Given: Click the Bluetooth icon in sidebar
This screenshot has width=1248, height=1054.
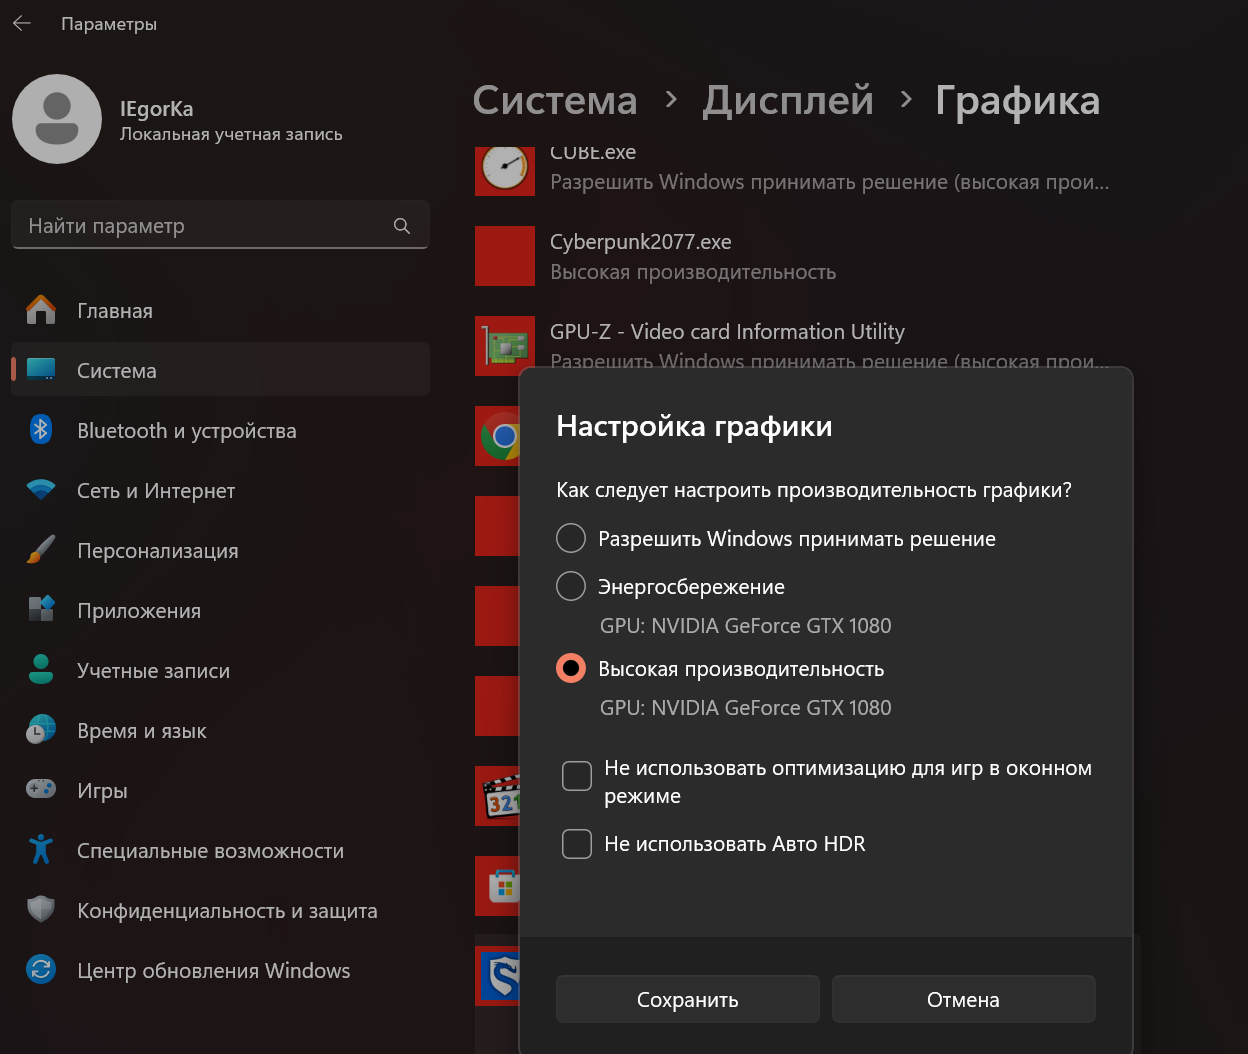Looking at the screenshot, I should click(x=41, y=430).
